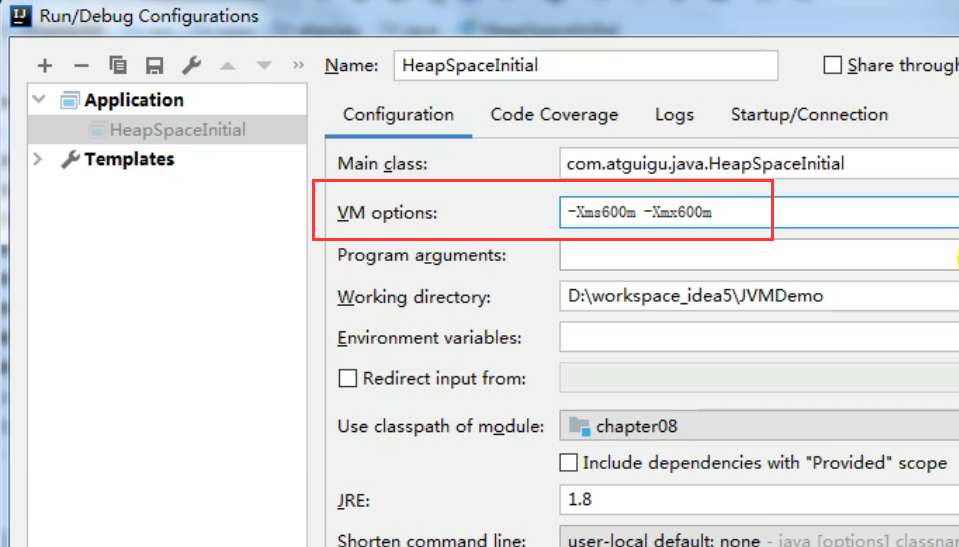Select the Templates tree label

click(x=129, y=159)
